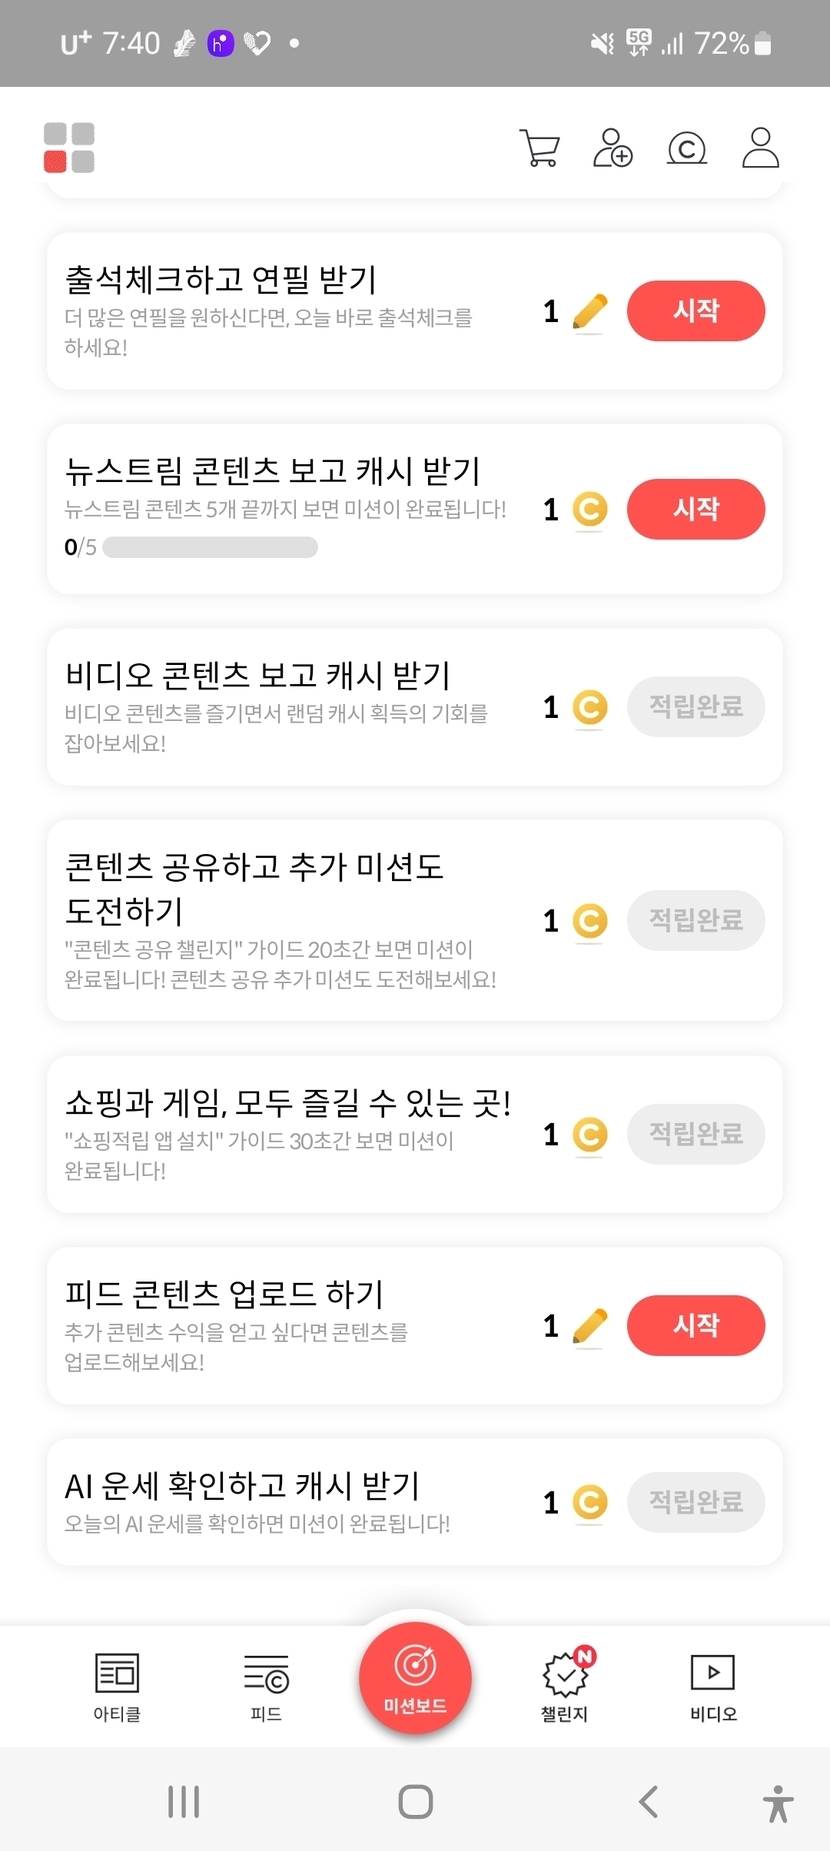Tap the pencil reward icon for 출석체크
The width and height of the screenshot is (830, 1851).
(590, 312)
